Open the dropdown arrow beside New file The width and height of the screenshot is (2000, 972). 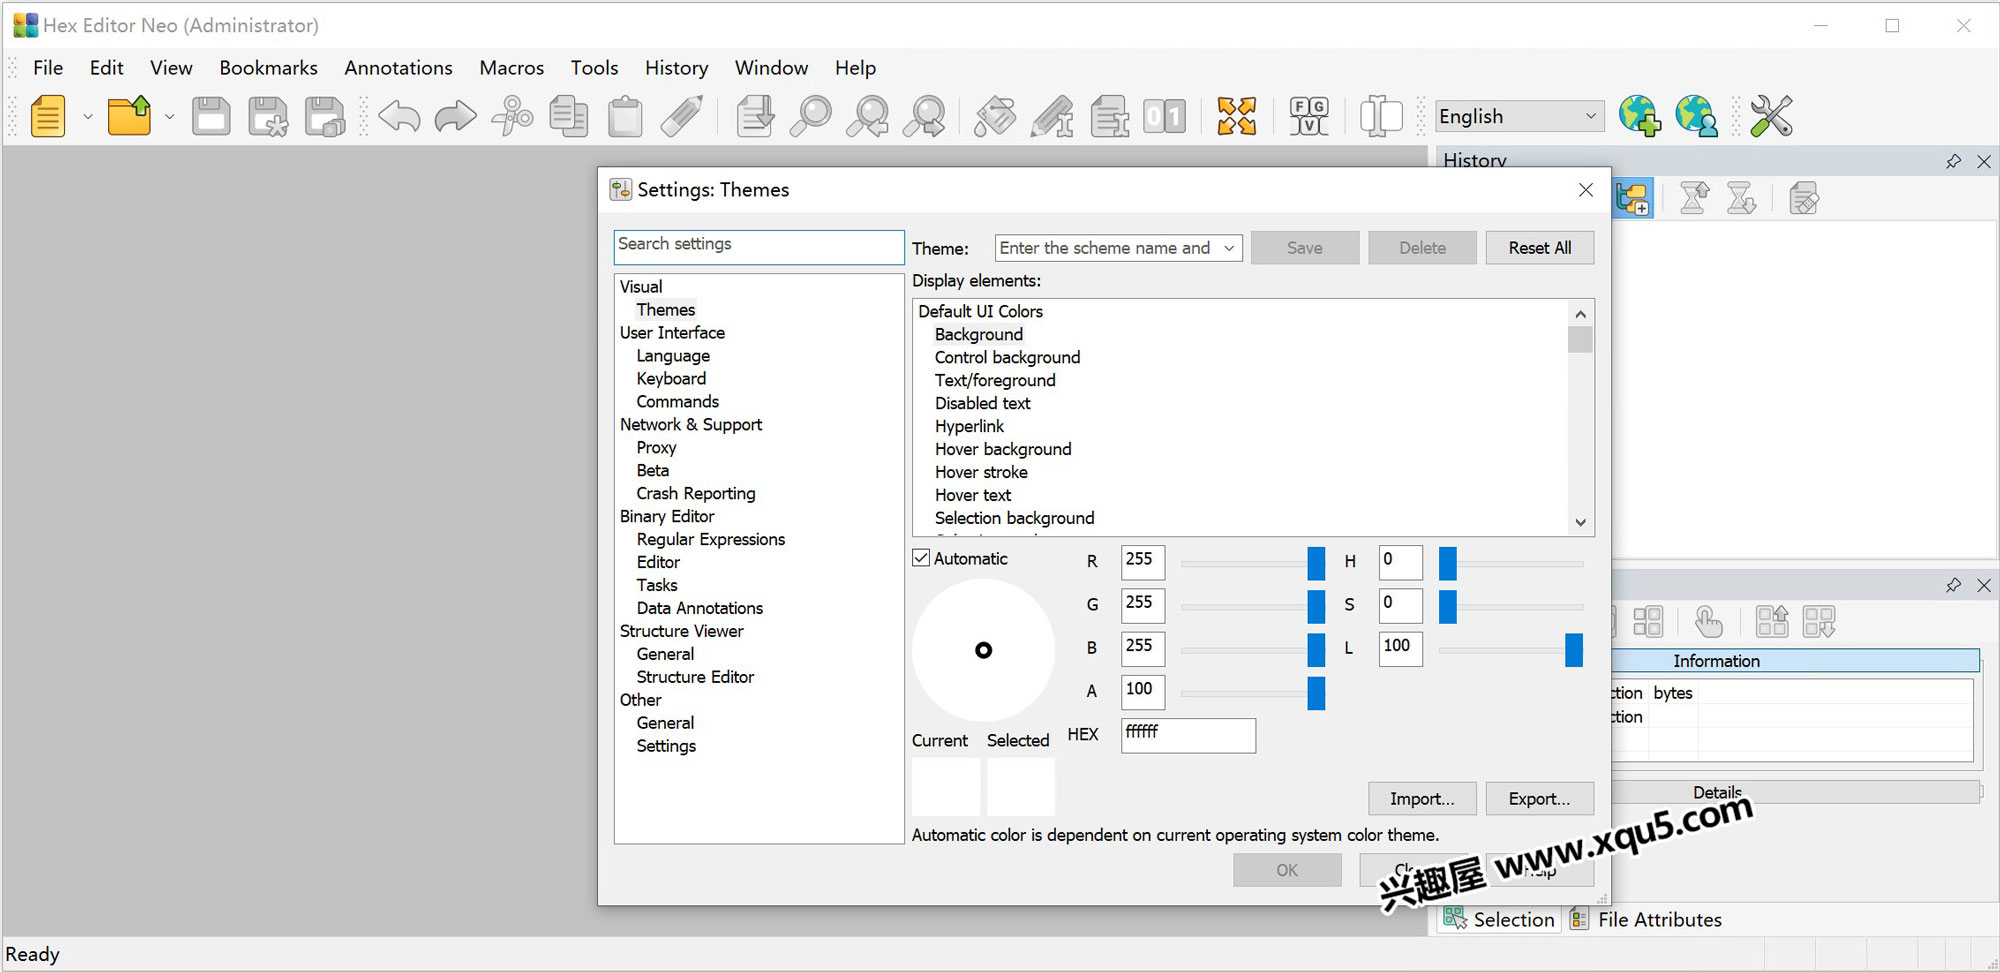[x=88, y=117]
